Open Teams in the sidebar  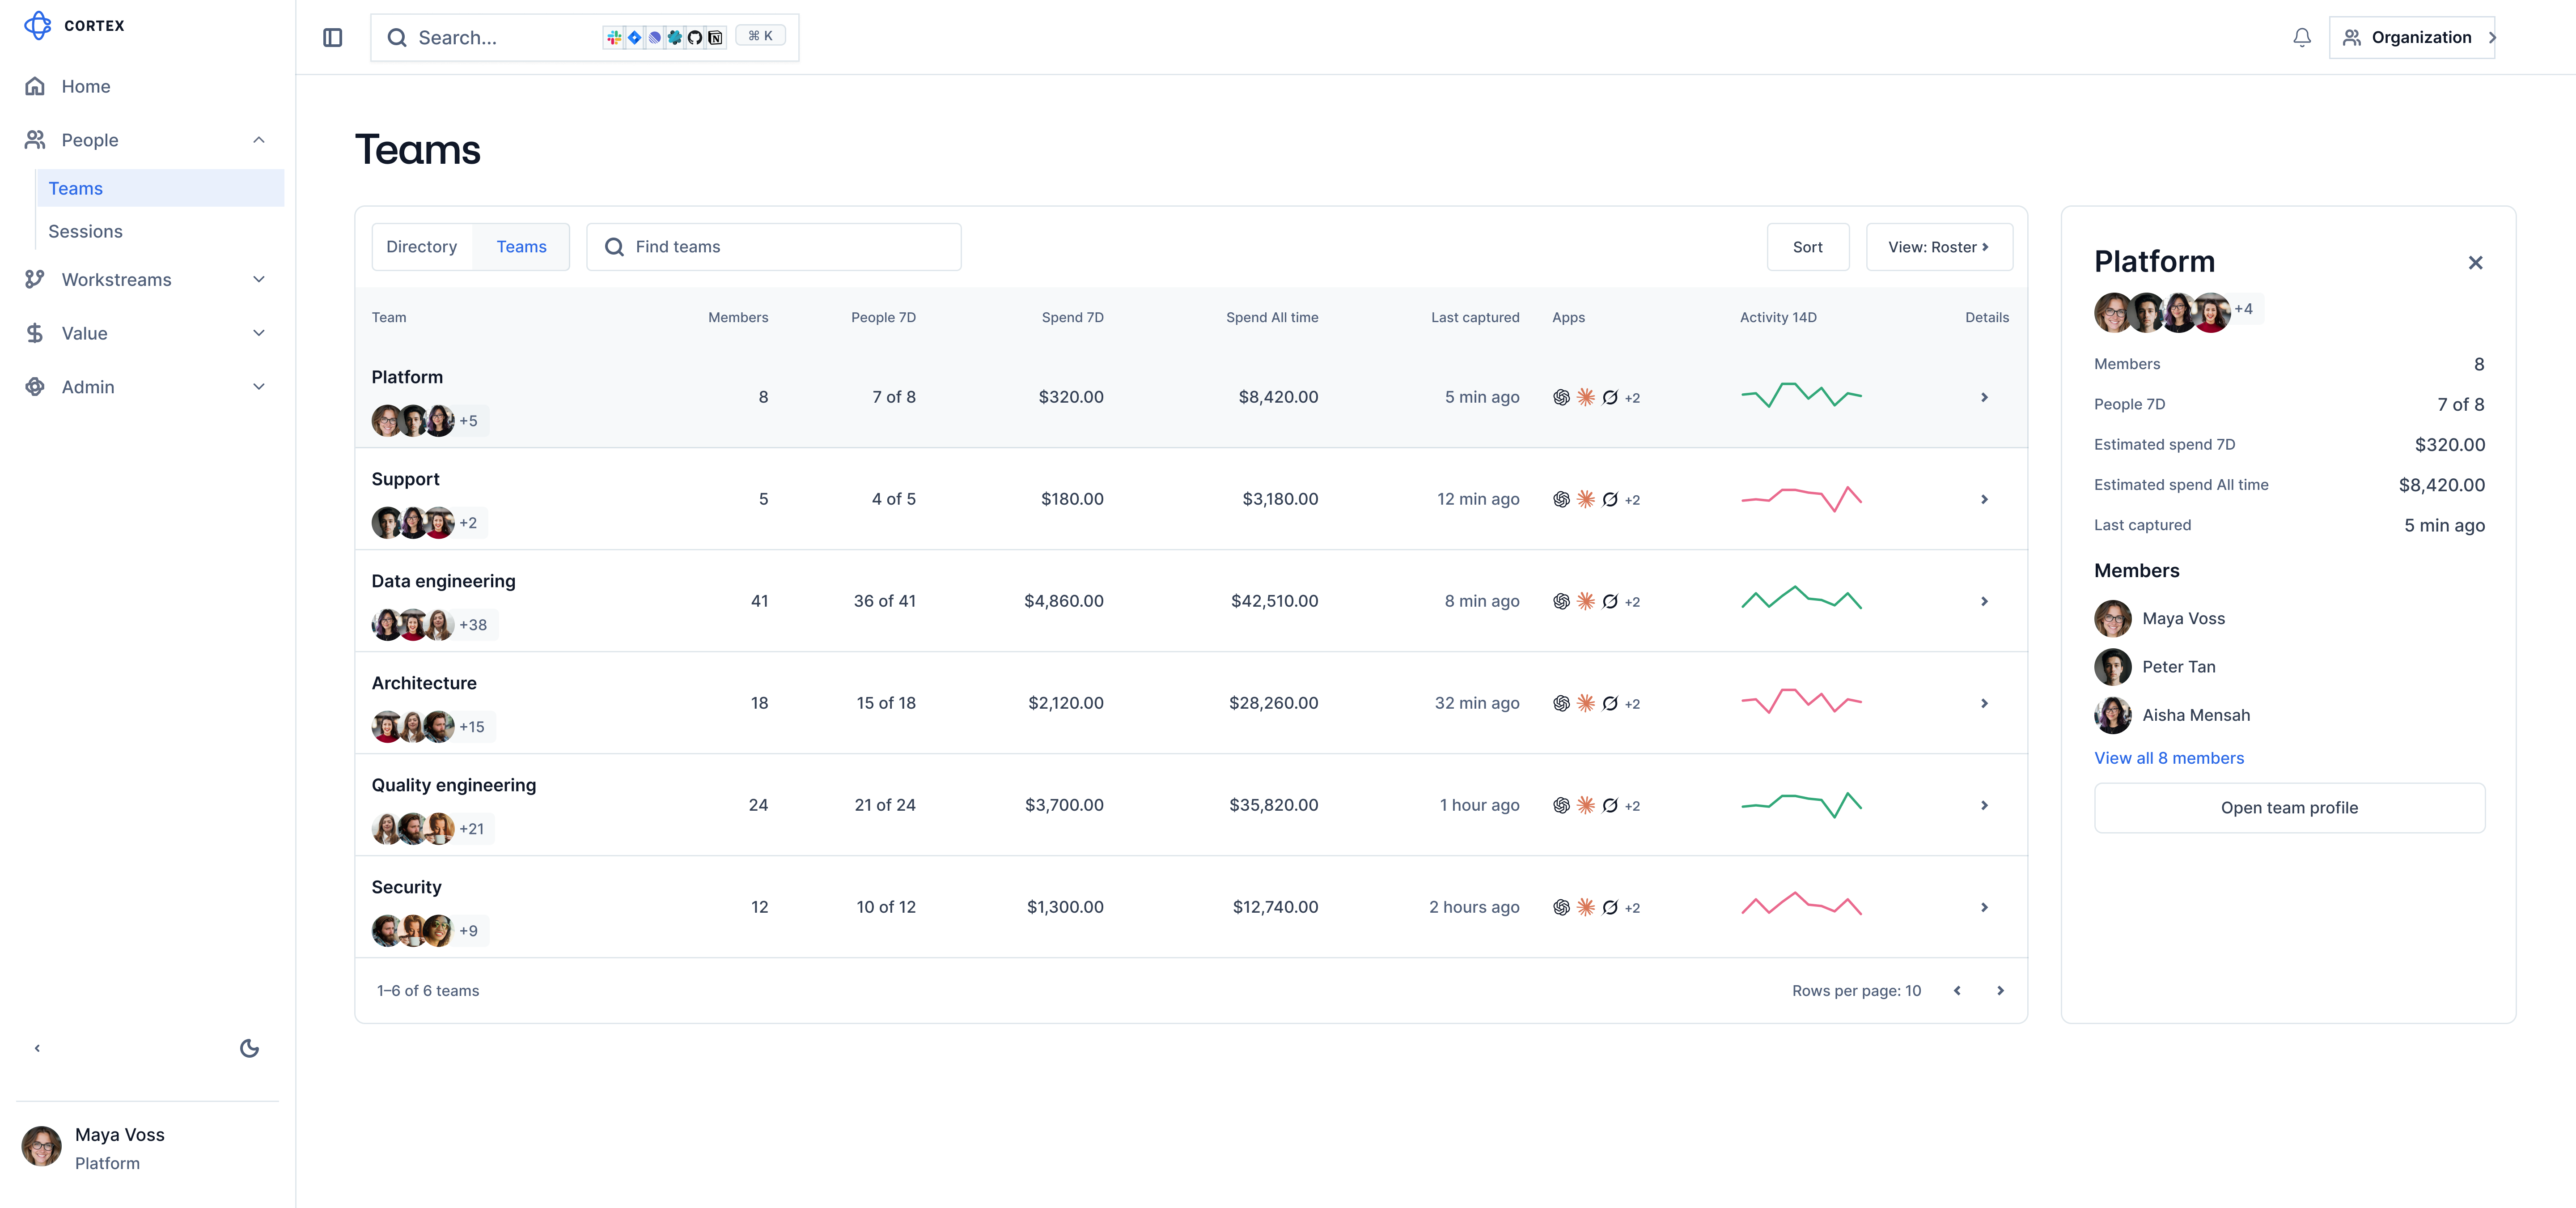[x=160, y=188]
